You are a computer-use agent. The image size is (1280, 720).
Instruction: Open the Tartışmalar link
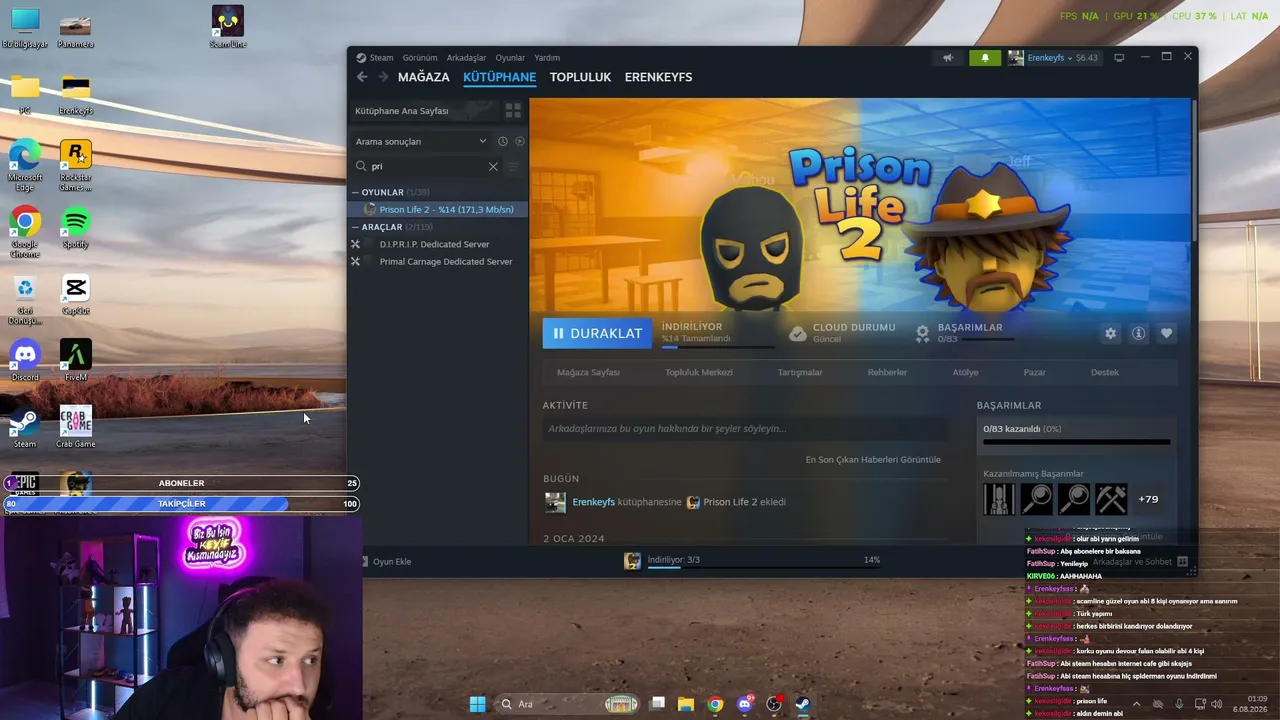tap(800, 372)
